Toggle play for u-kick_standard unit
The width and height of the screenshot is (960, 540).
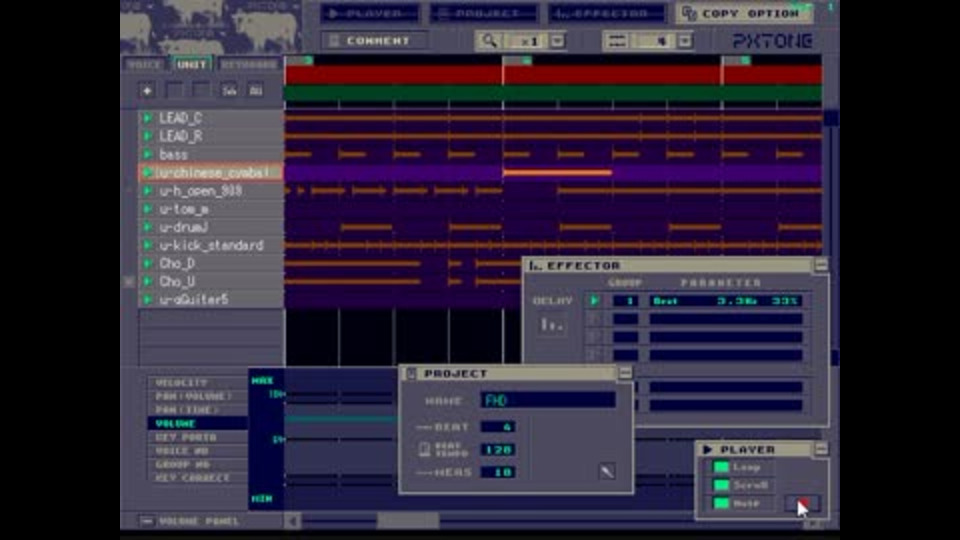click(148, 245)
